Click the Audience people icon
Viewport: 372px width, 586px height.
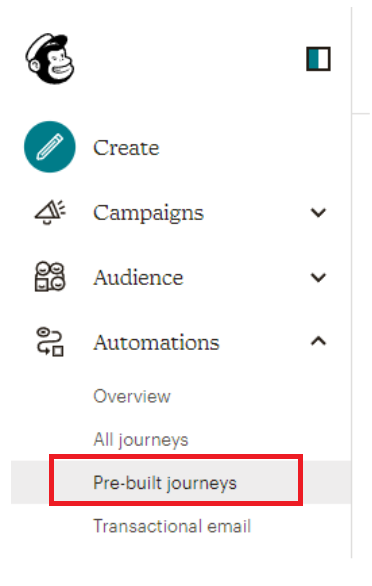50,277
